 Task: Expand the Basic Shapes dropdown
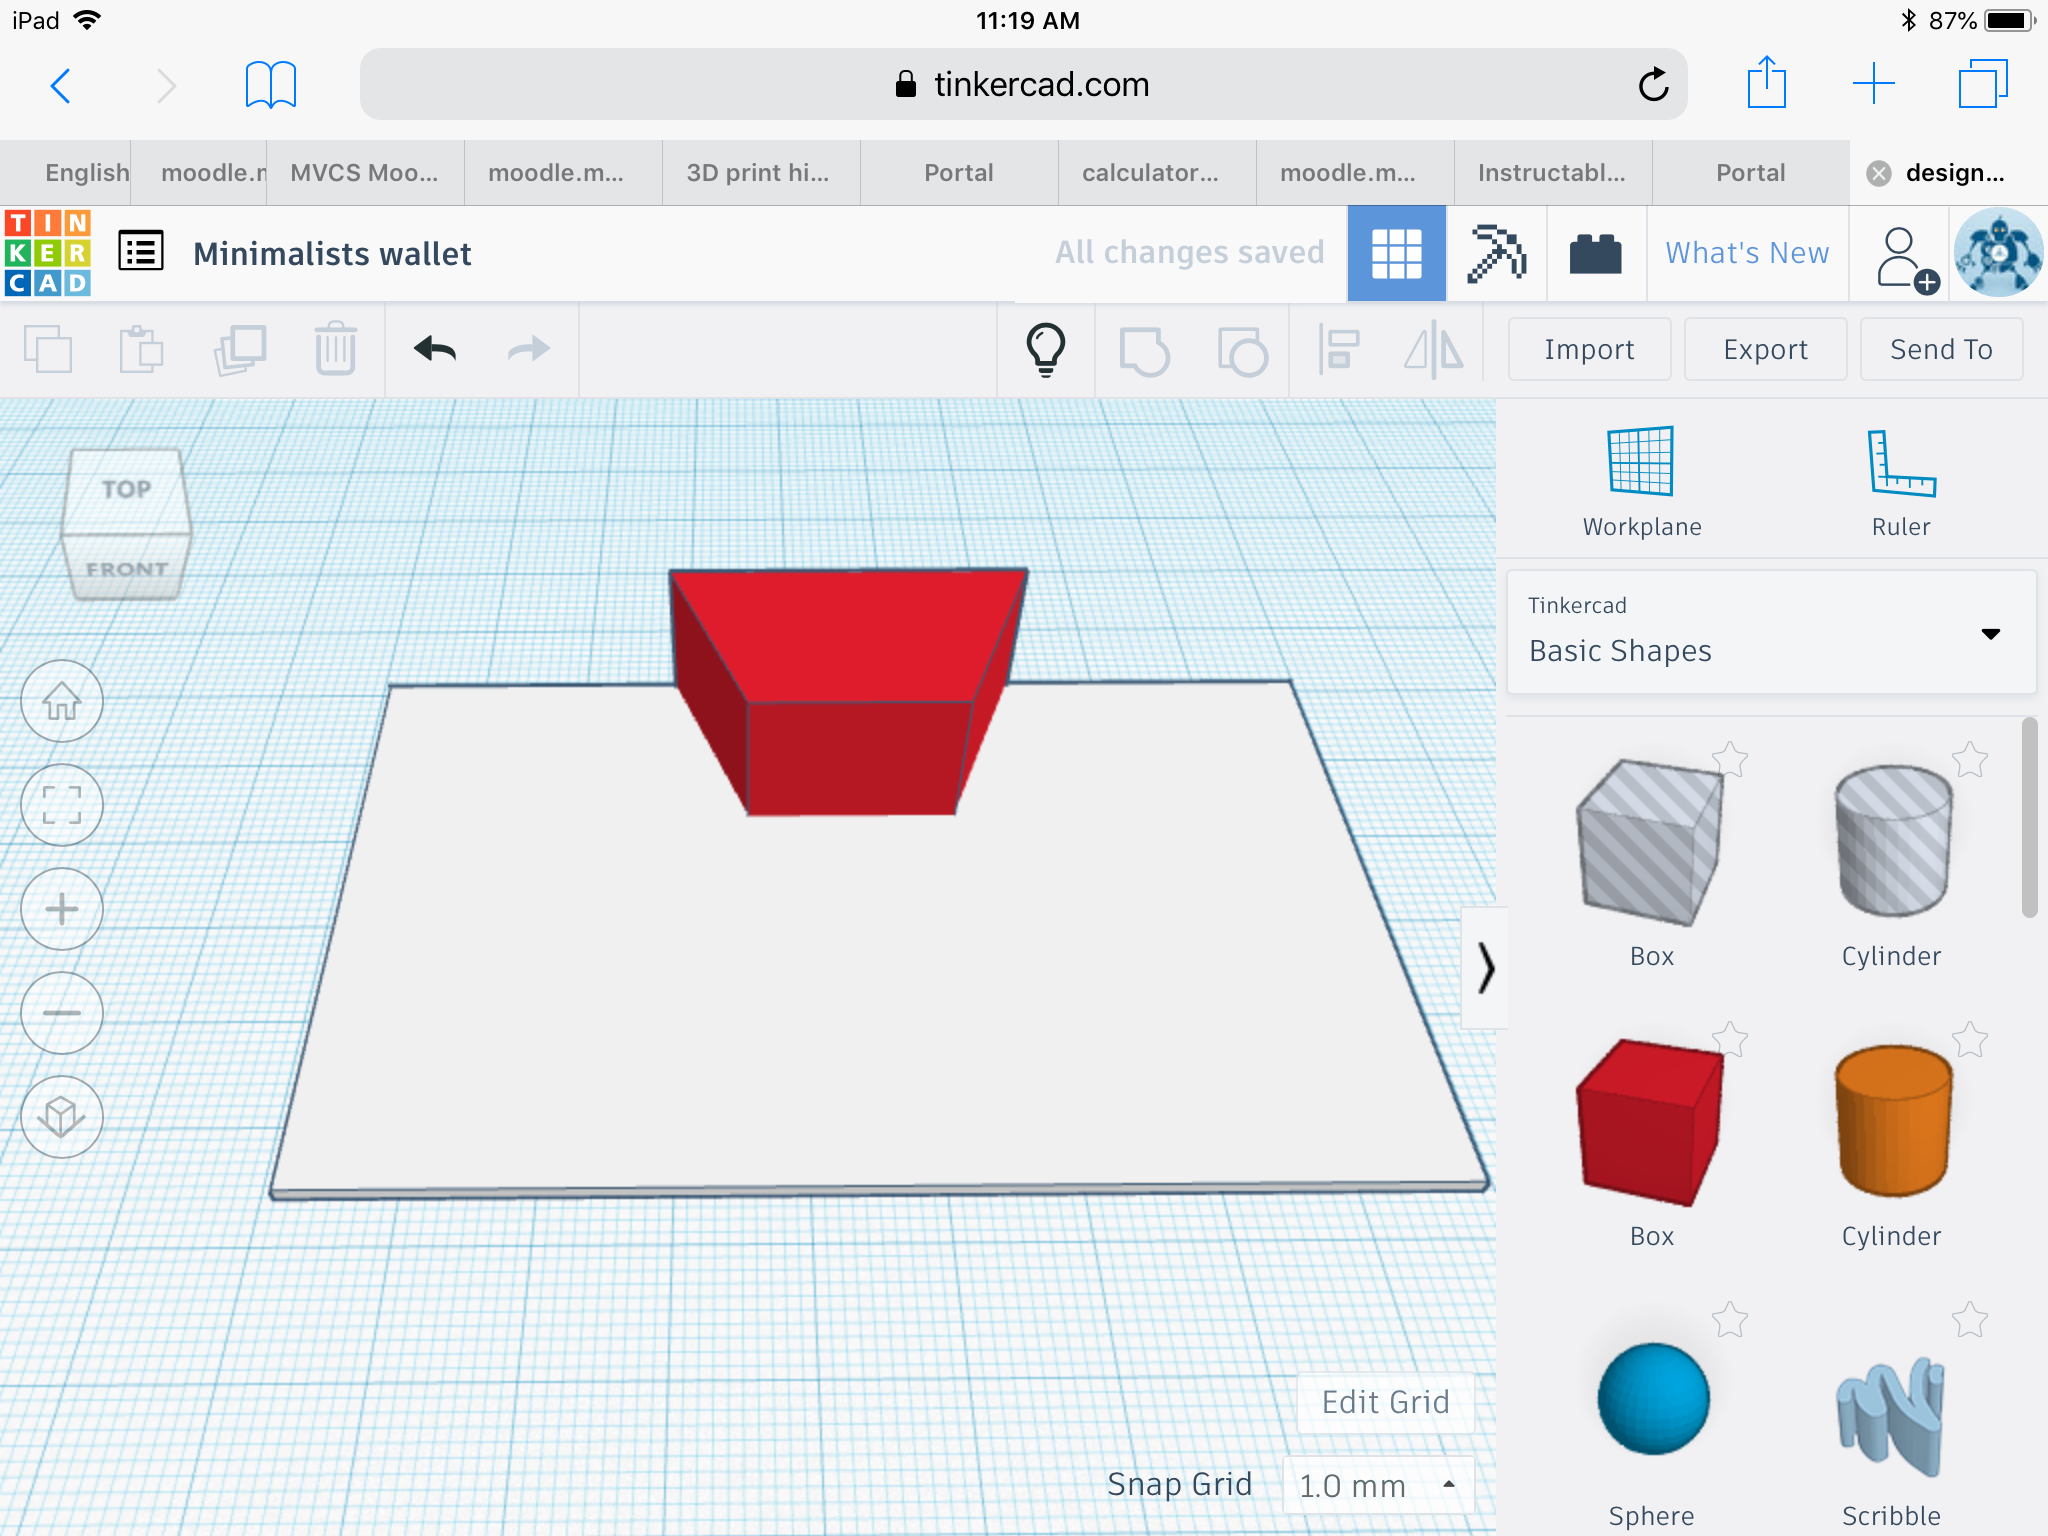pos(1771,632)
